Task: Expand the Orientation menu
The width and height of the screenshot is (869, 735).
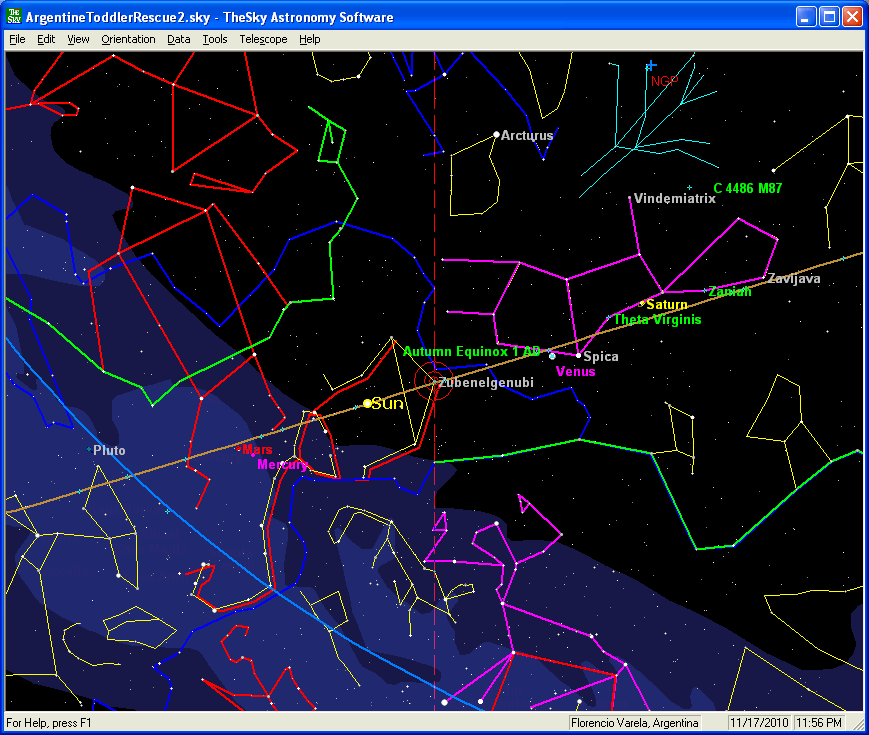Action: tap(128, 39)
